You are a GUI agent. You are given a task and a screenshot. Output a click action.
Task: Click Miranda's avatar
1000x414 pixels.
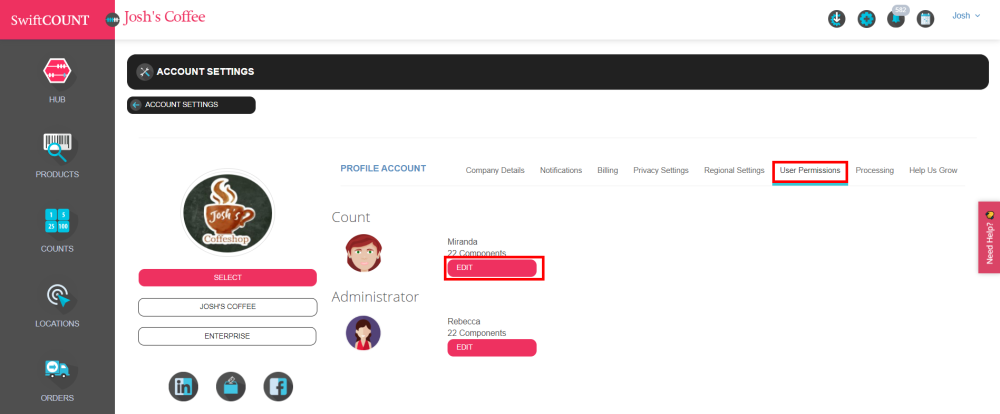click(364, 253)
